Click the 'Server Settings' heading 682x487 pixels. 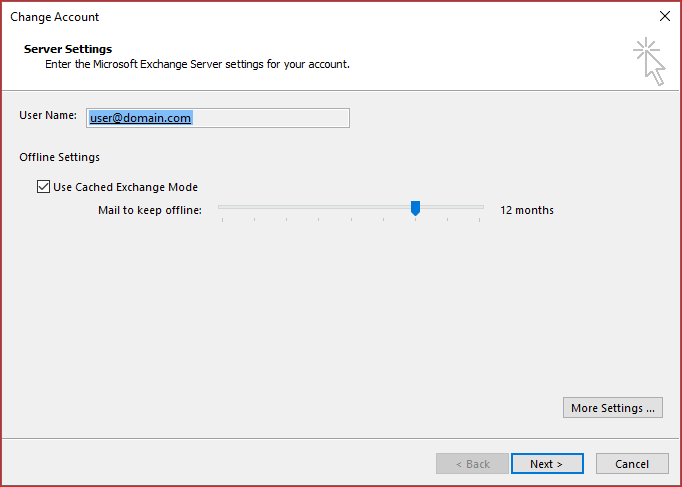[68, 49]
